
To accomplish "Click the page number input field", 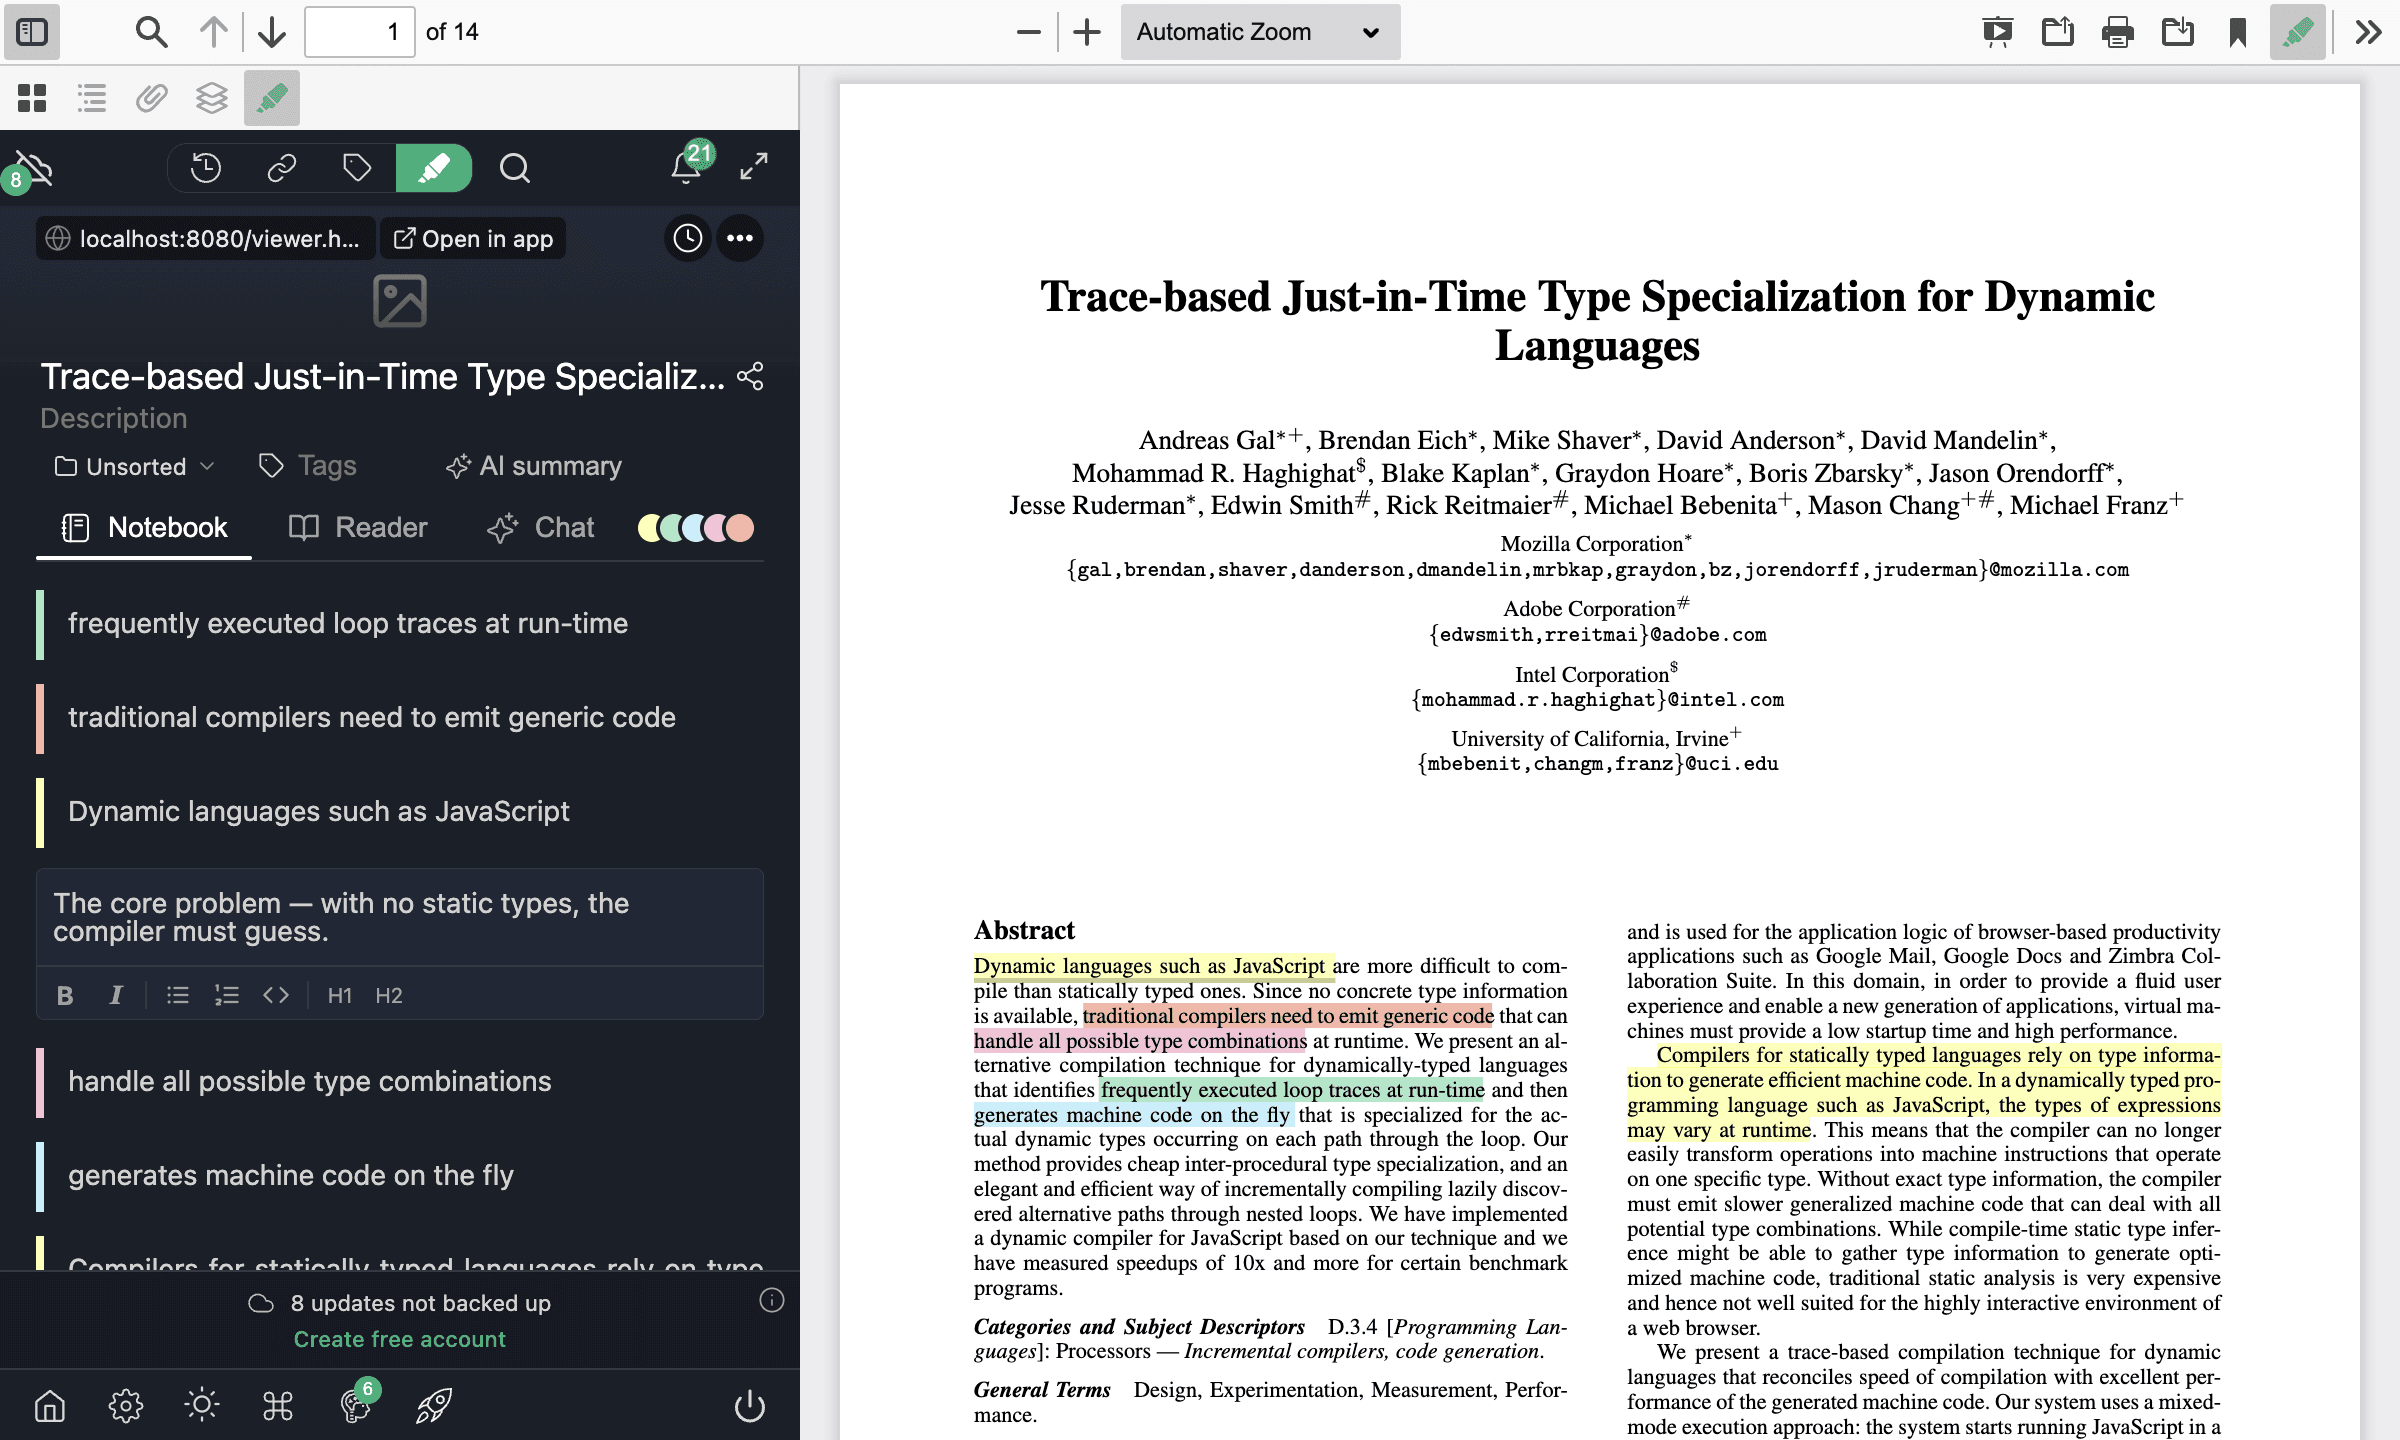I will (359, 32).
